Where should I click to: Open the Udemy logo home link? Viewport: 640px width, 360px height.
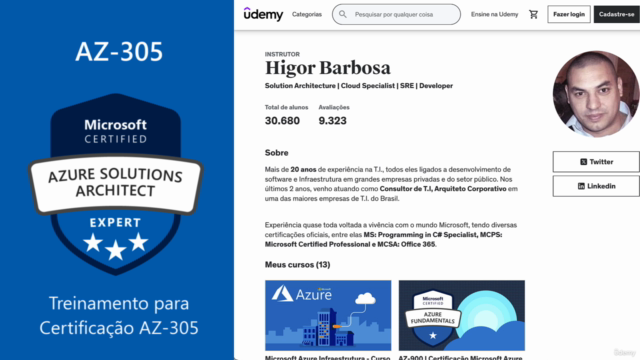[263, 14]
